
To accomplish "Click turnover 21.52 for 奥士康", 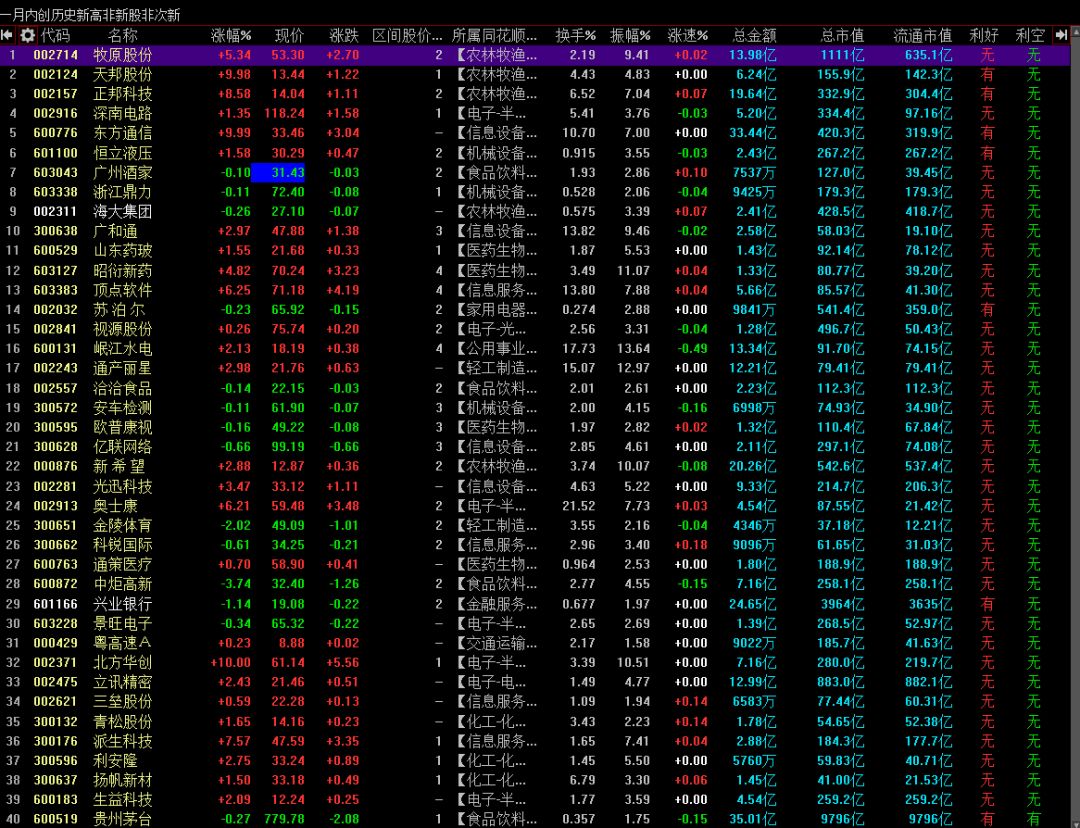I will pyautogui.click(x=579, y=506).
